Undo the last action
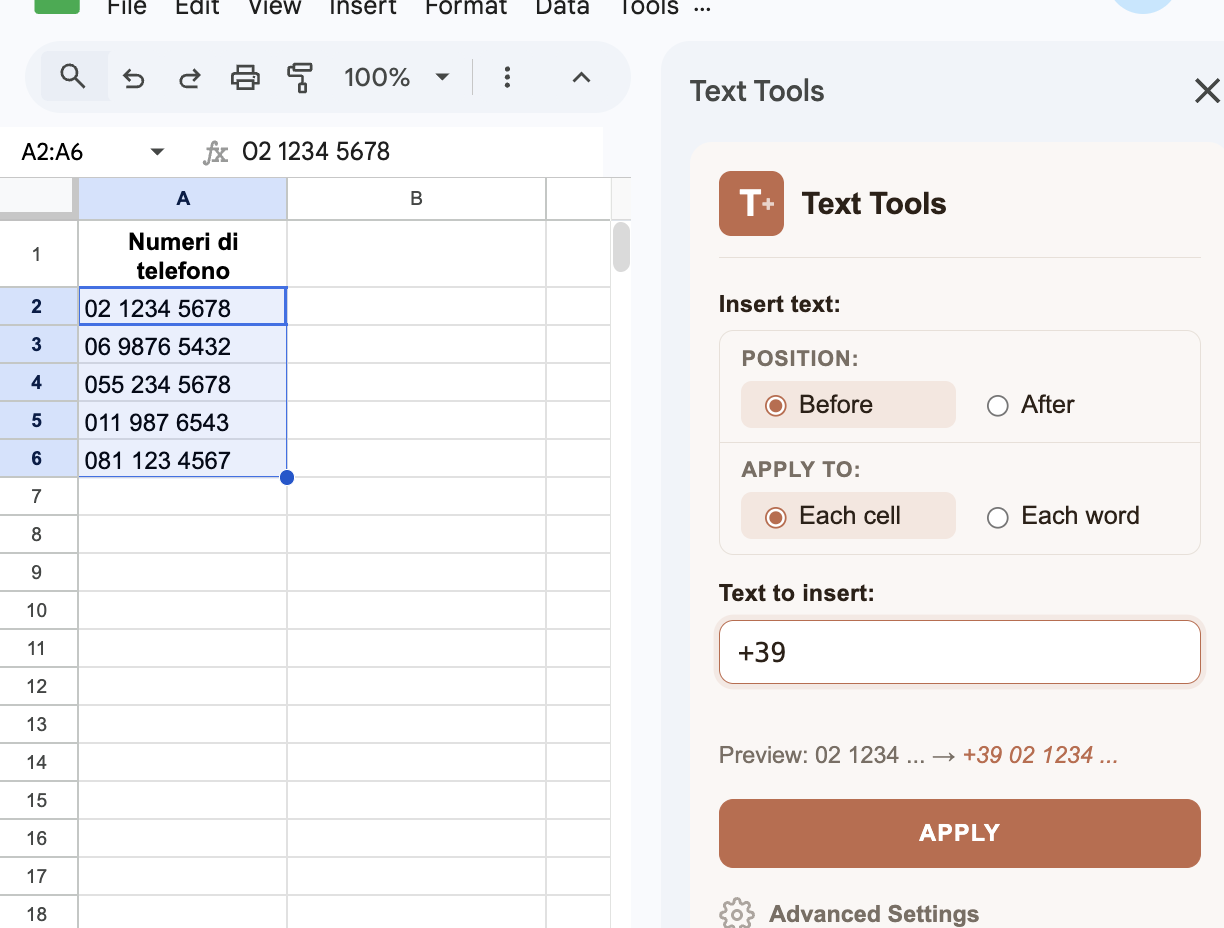The width and height of the screenshot is (1224, 928). [x=134, y=77]
